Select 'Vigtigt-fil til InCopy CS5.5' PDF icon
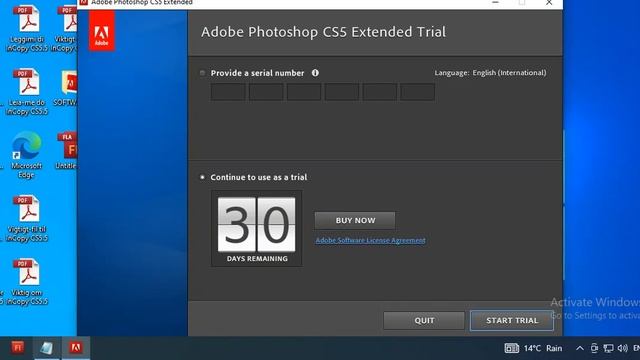 click(x=27, y=219)
